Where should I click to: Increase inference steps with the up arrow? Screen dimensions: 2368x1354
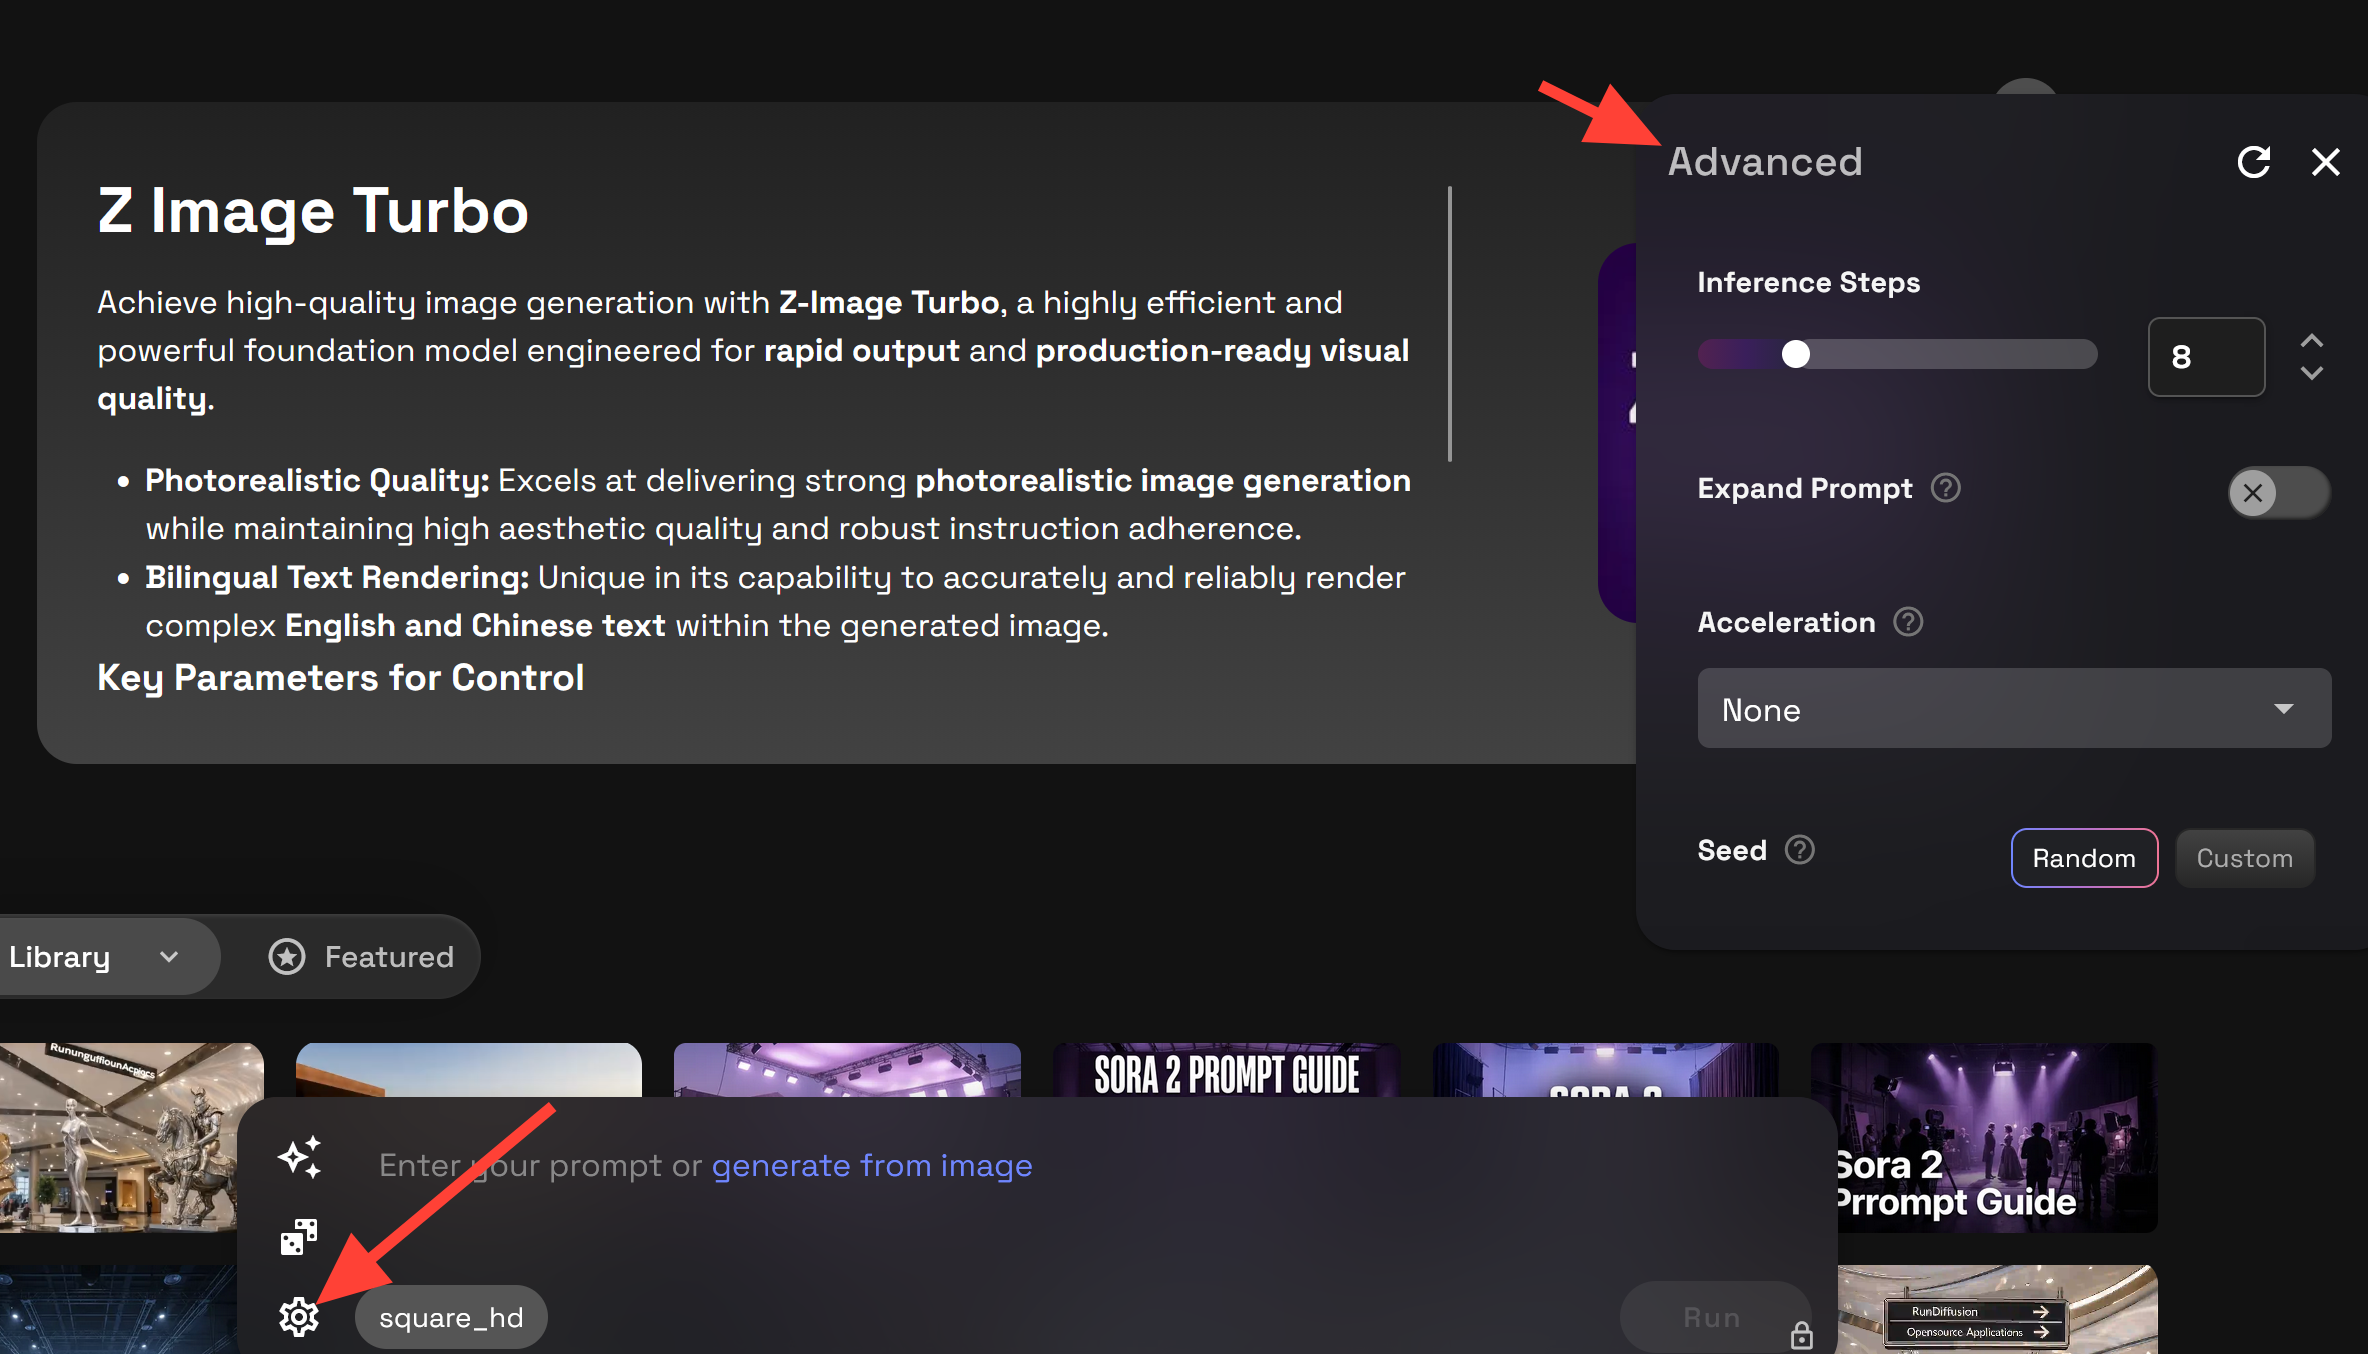pyautogui.click(x=2311, y=341)
